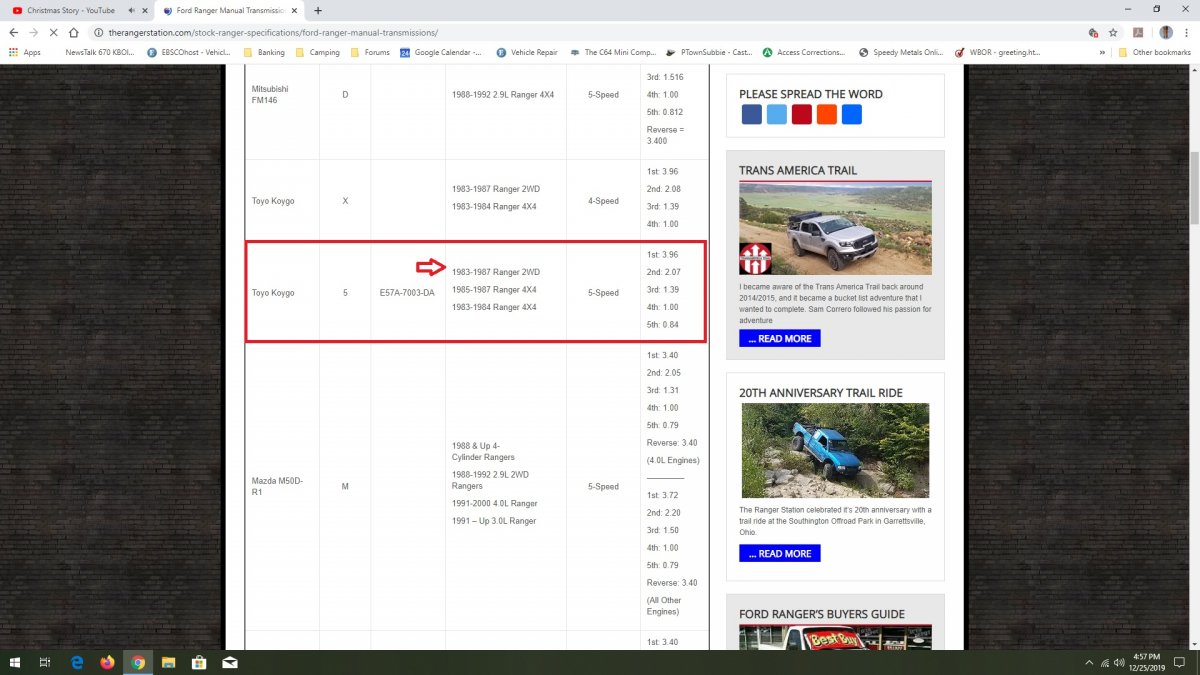Open the Apps bookmarks shortcut
Image resolution: width=1200 pixels, height=675 pixels.
click(25, 52)
